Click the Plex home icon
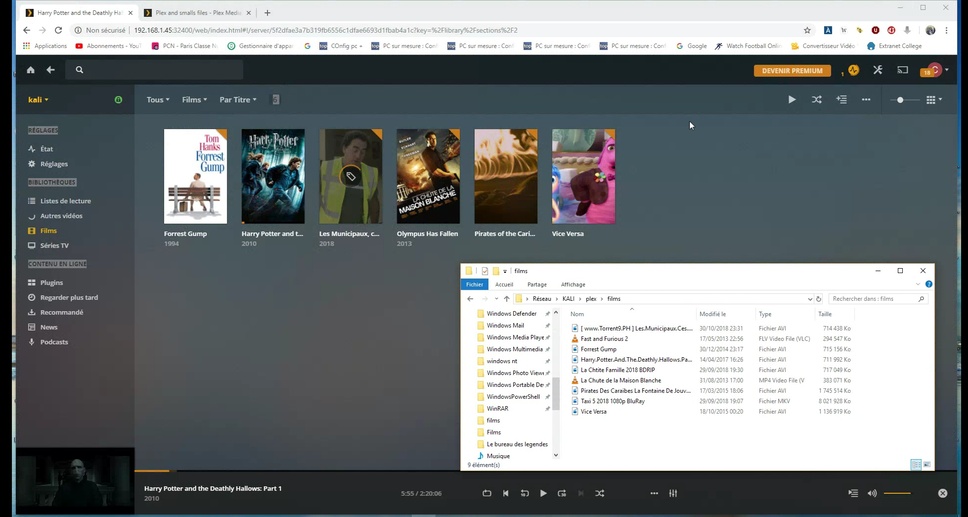This screenshot has width=968, height=517. [30, 70]
